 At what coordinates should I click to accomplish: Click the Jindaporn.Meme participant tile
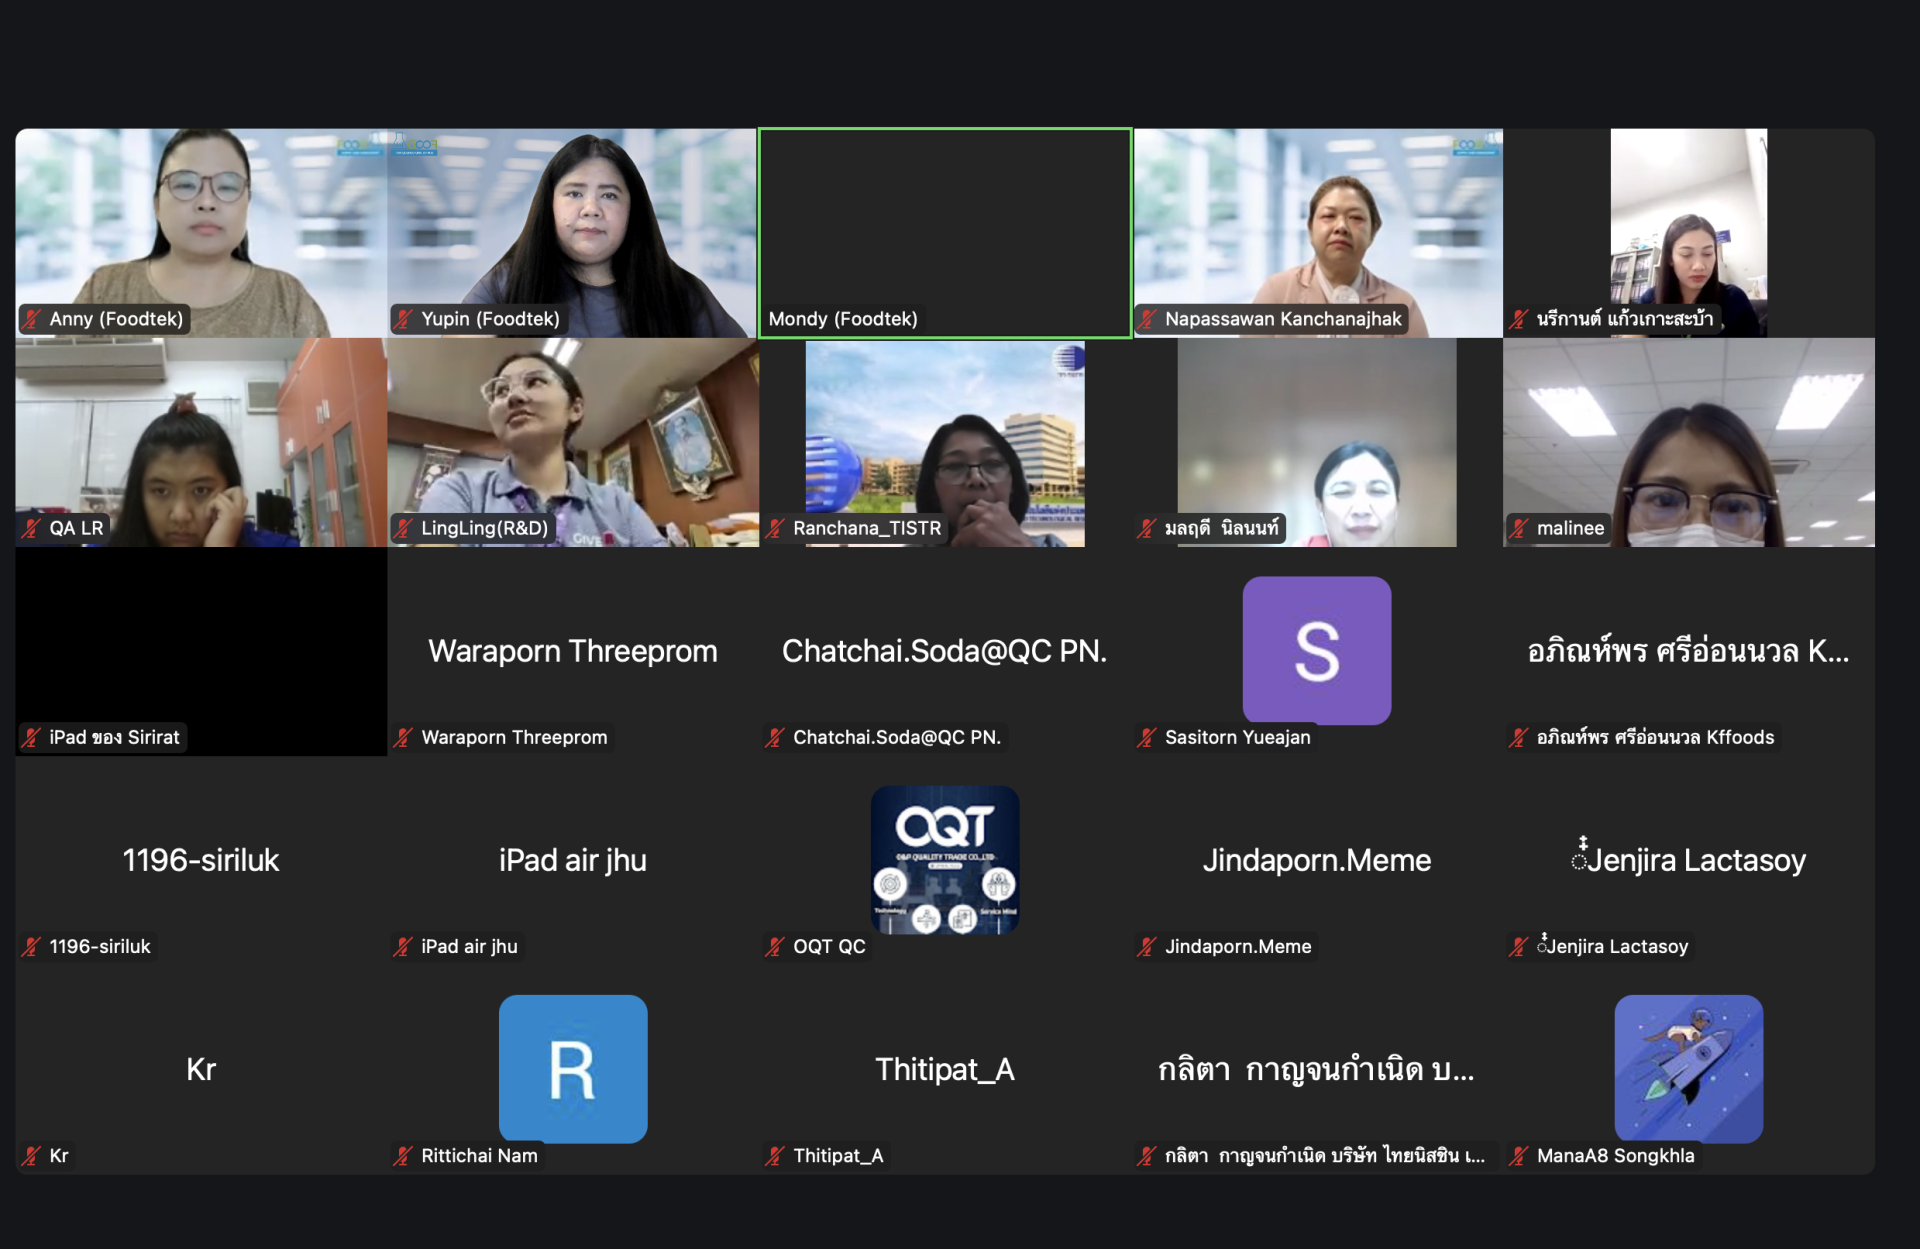pyautogui.click(x=1317, y=860)
